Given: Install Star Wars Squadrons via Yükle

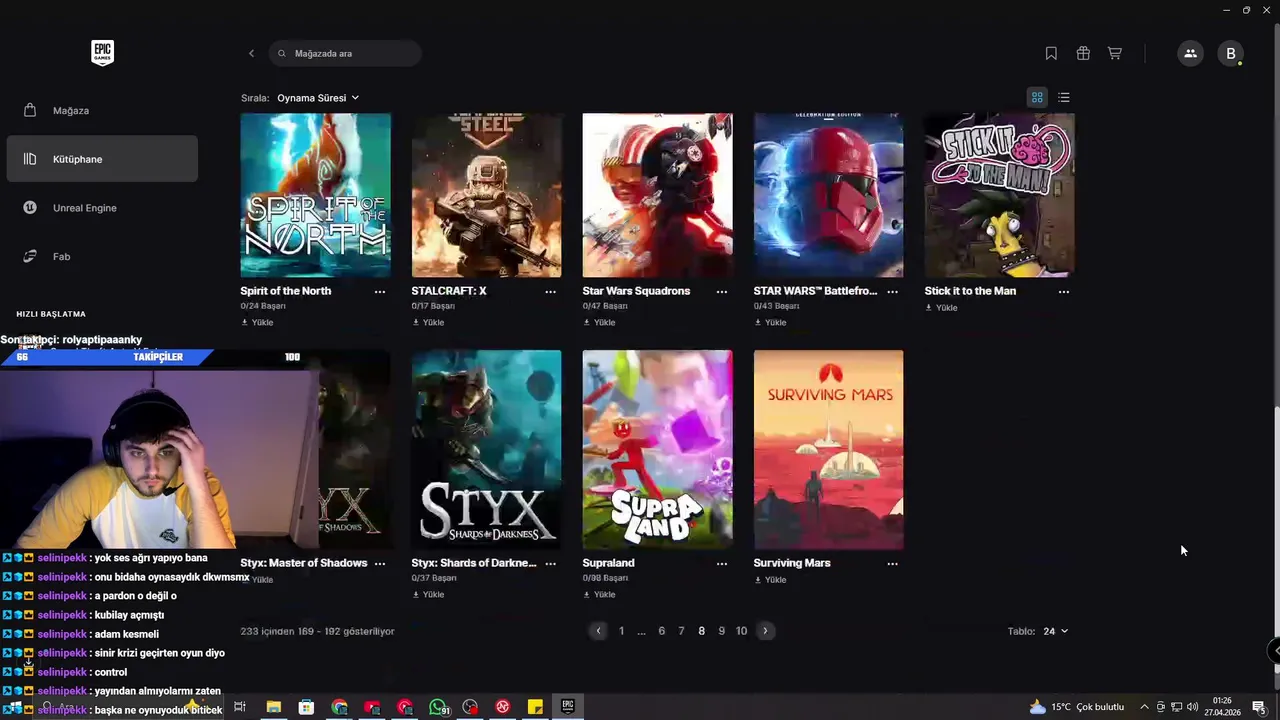Looking at the screenshot, I should point(599,322).
